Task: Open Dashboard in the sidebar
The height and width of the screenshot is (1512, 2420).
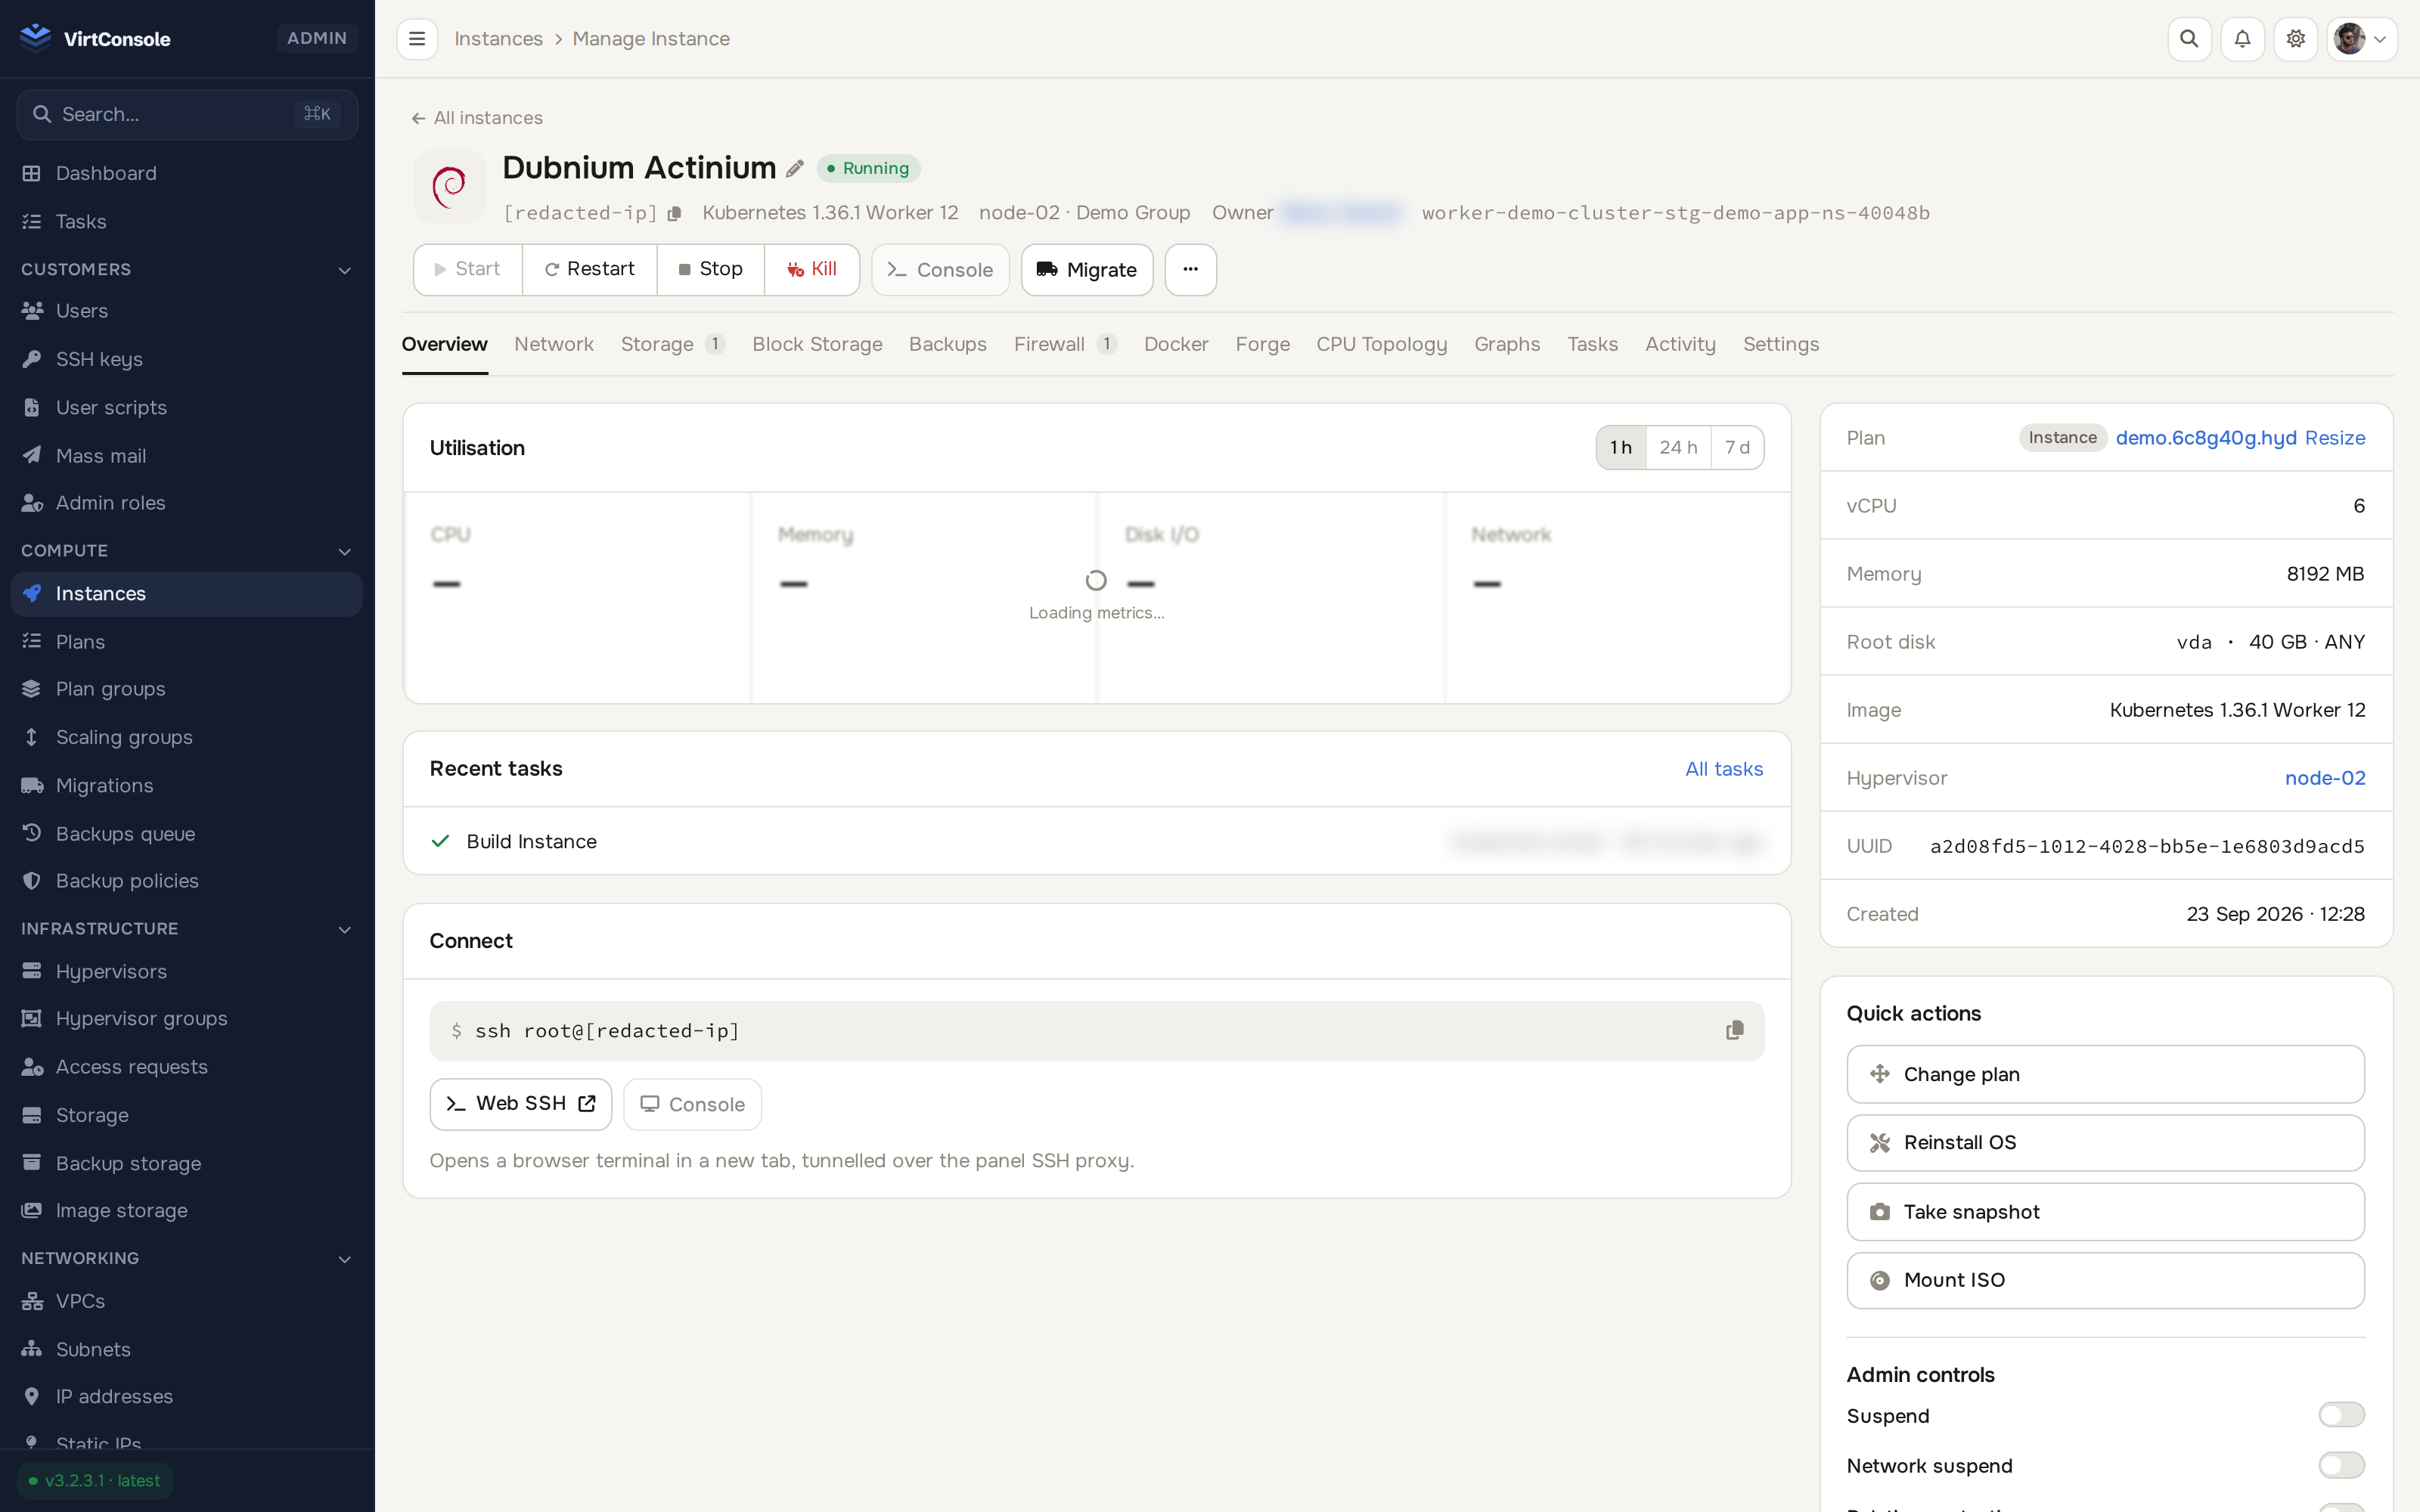Action: pos(187,173)
